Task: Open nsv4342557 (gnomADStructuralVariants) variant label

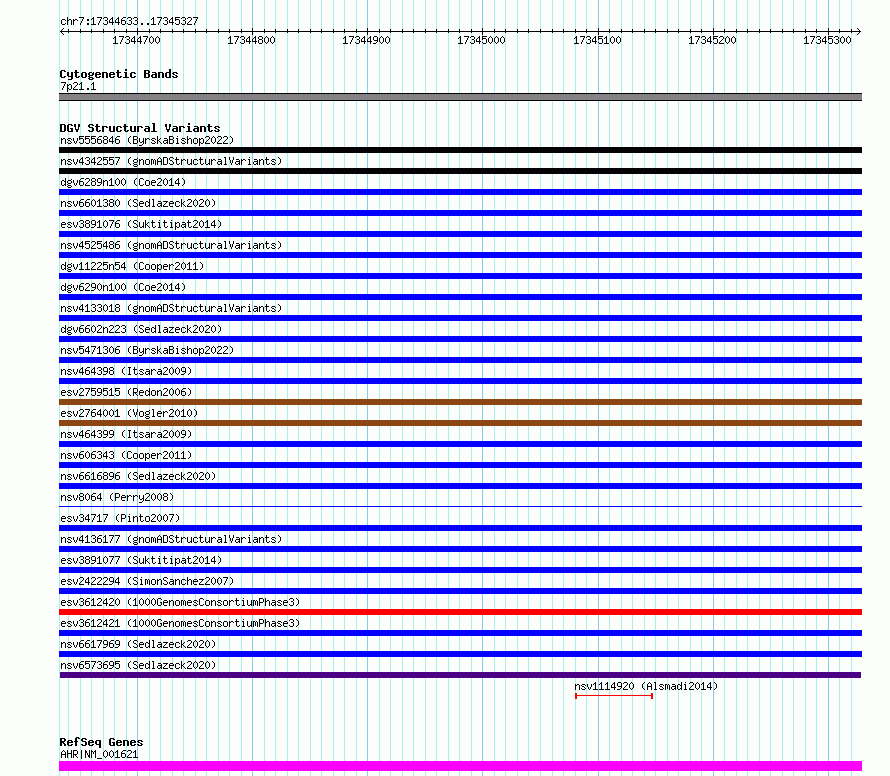Action: coord(171,161)
